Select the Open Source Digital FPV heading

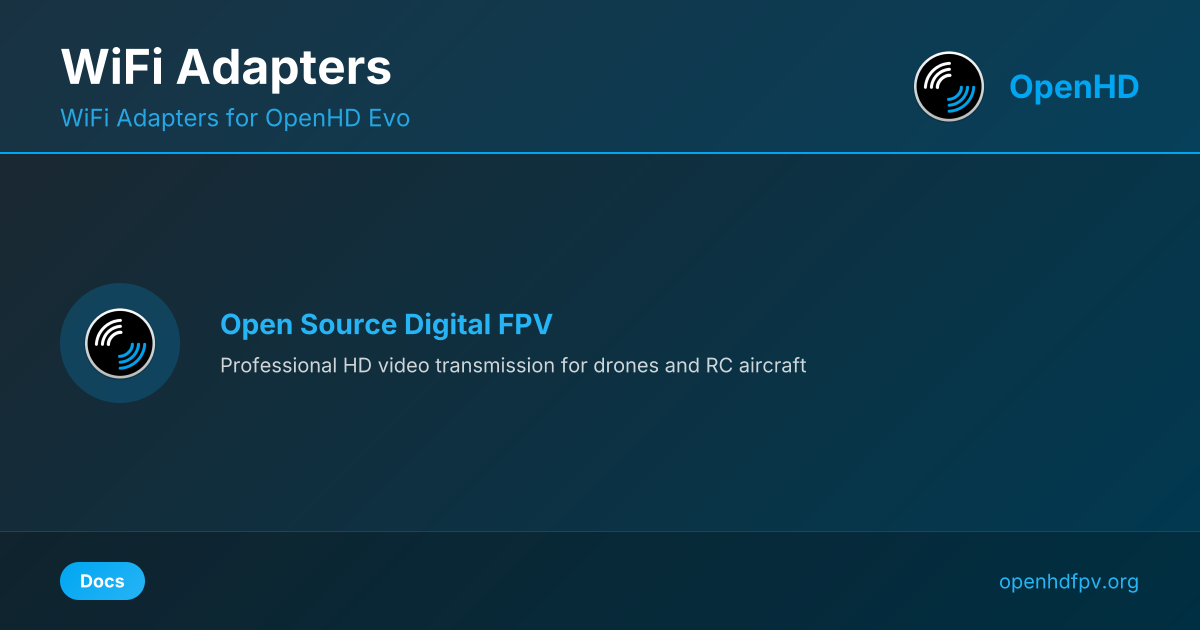point(386,325)
